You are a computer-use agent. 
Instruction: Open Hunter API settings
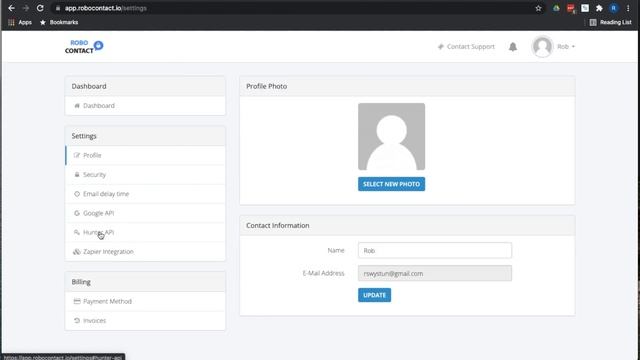[145, 232]
